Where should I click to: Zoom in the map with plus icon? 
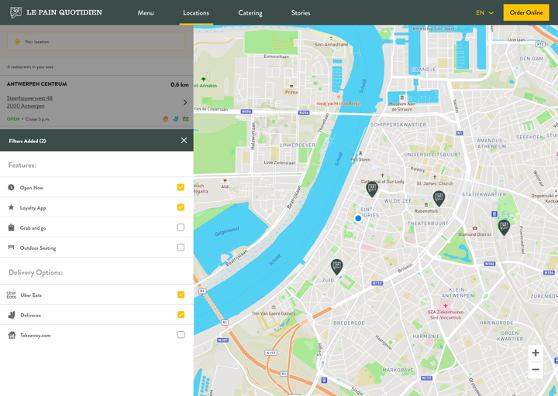click(x=535, y=353)
